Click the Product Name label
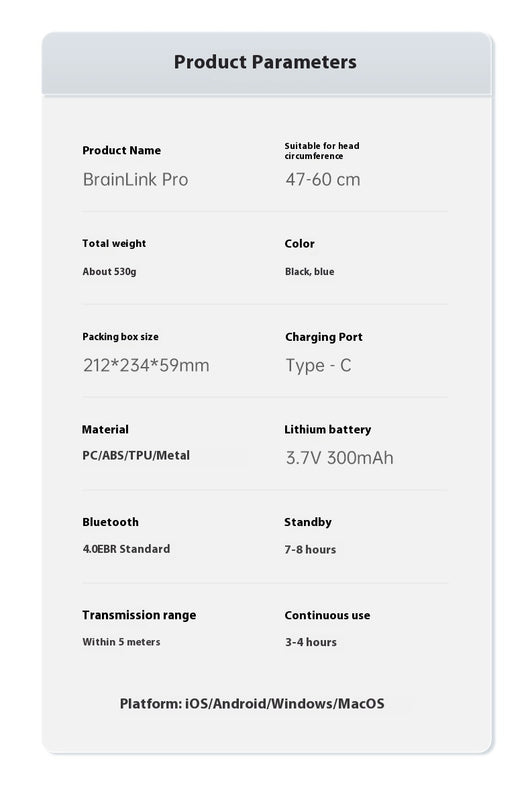Viewport: 530px width, 785px height. (122, 150)
